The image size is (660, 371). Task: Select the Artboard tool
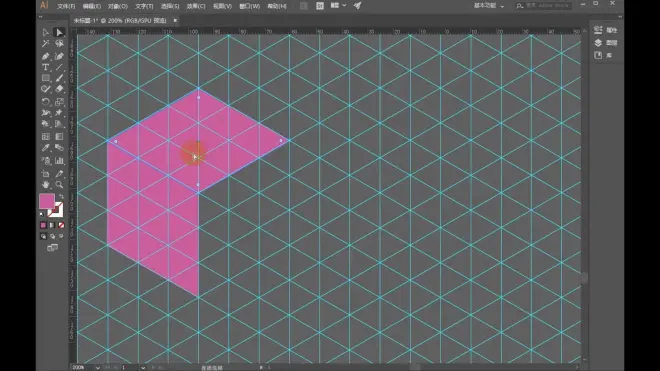click(46, 173)
